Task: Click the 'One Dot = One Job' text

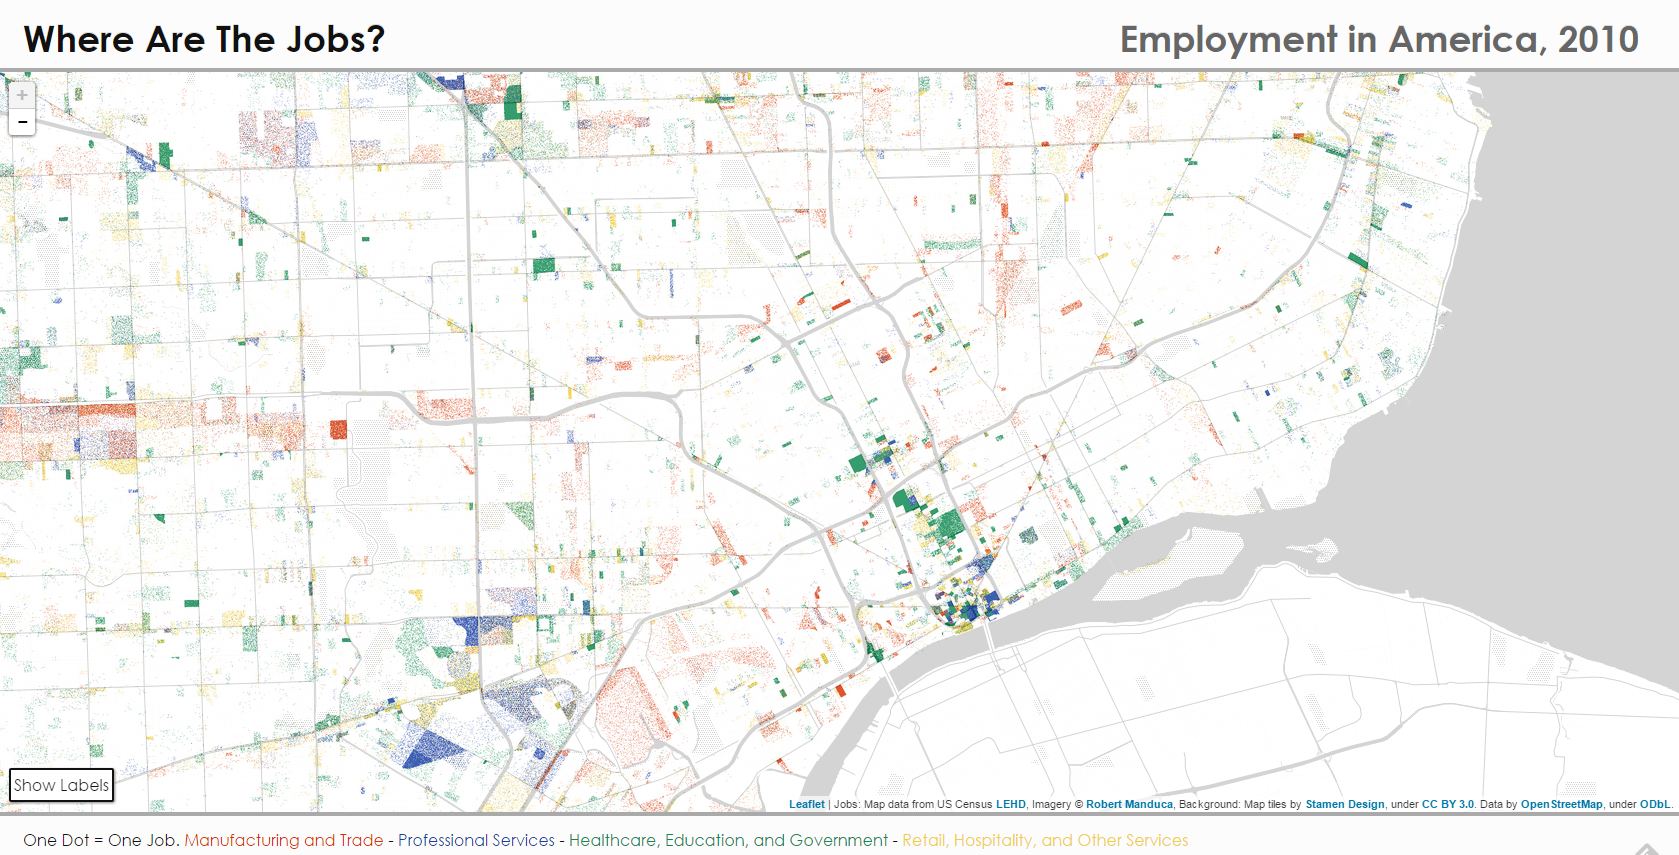Action: tap(100, 840)
